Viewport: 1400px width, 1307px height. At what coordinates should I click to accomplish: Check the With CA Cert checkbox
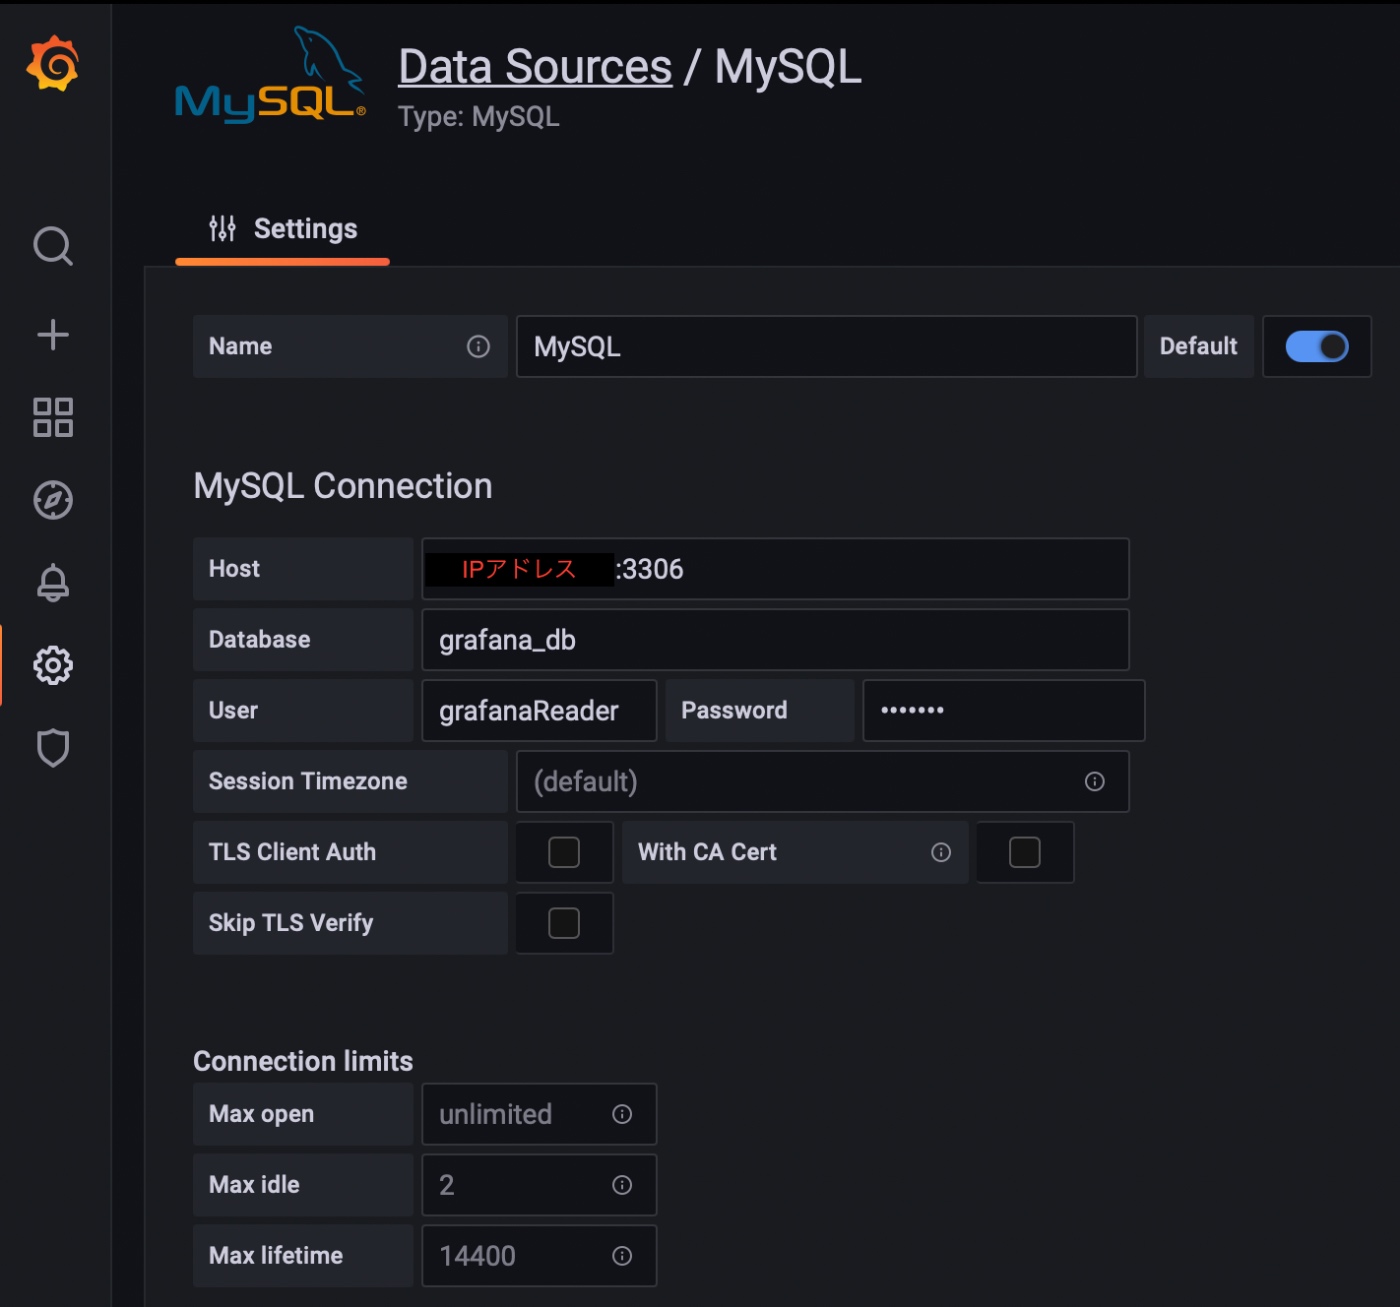(1025, 852)
